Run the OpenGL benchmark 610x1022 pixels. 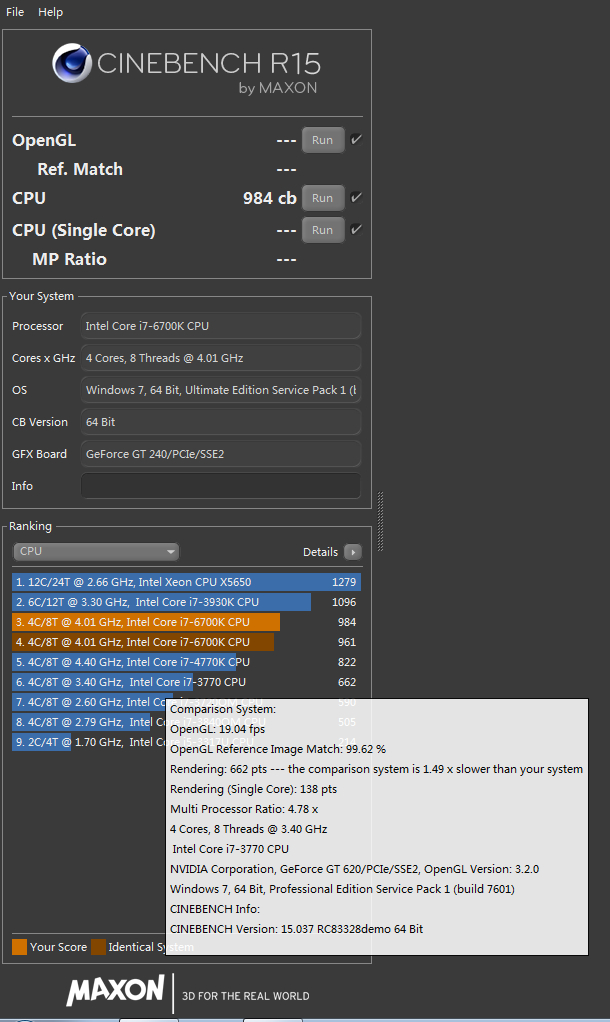322,141
